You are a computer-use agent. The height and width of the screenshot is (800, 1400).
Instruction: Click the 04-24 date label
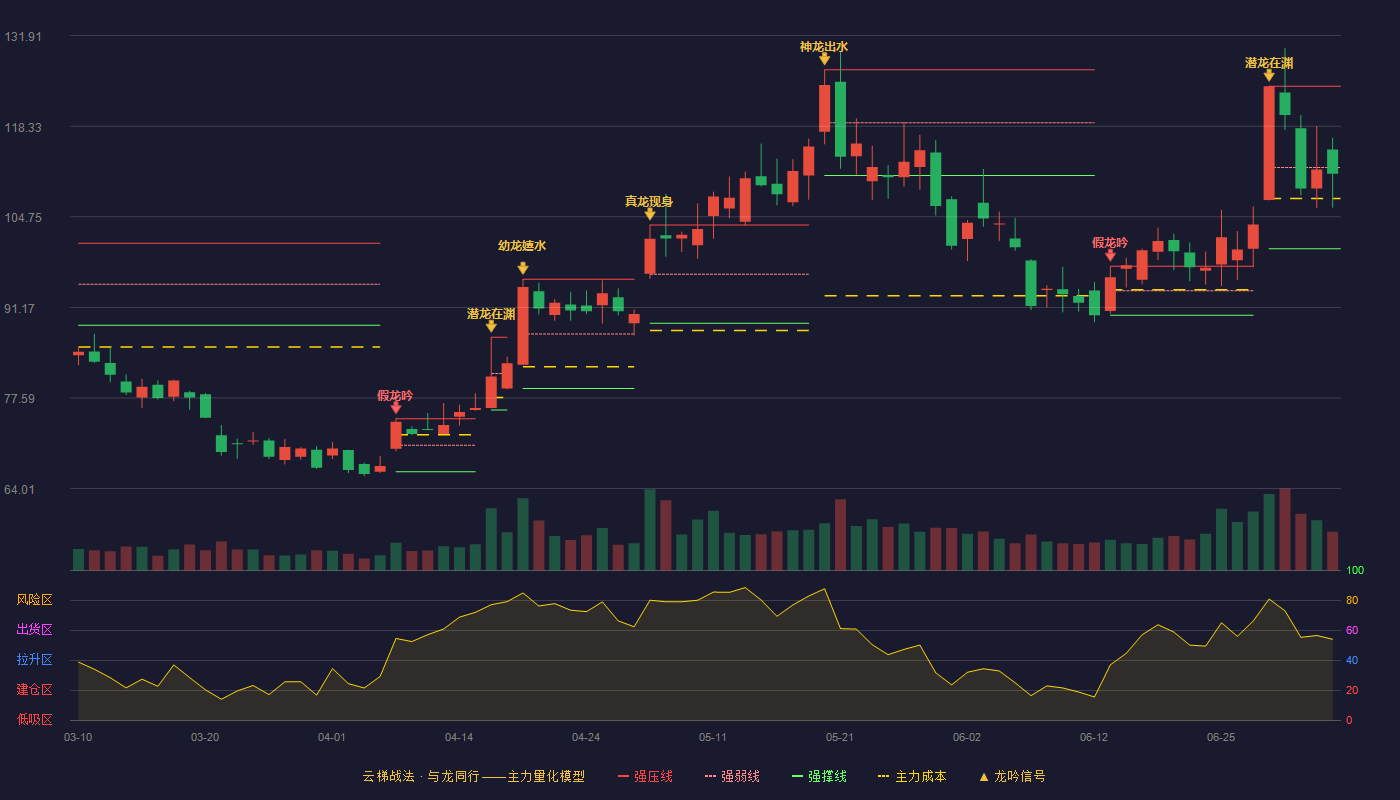[x=586, y=737]
